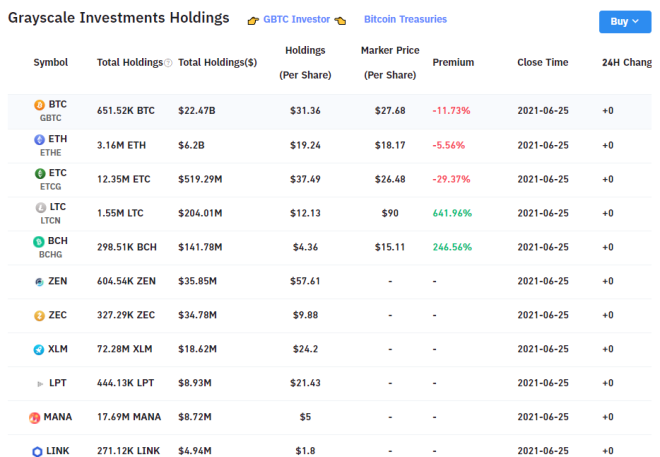The image size is (660, 457).
Task: Click the 271.12K LINK holdings value
Action: coord(128,451)
